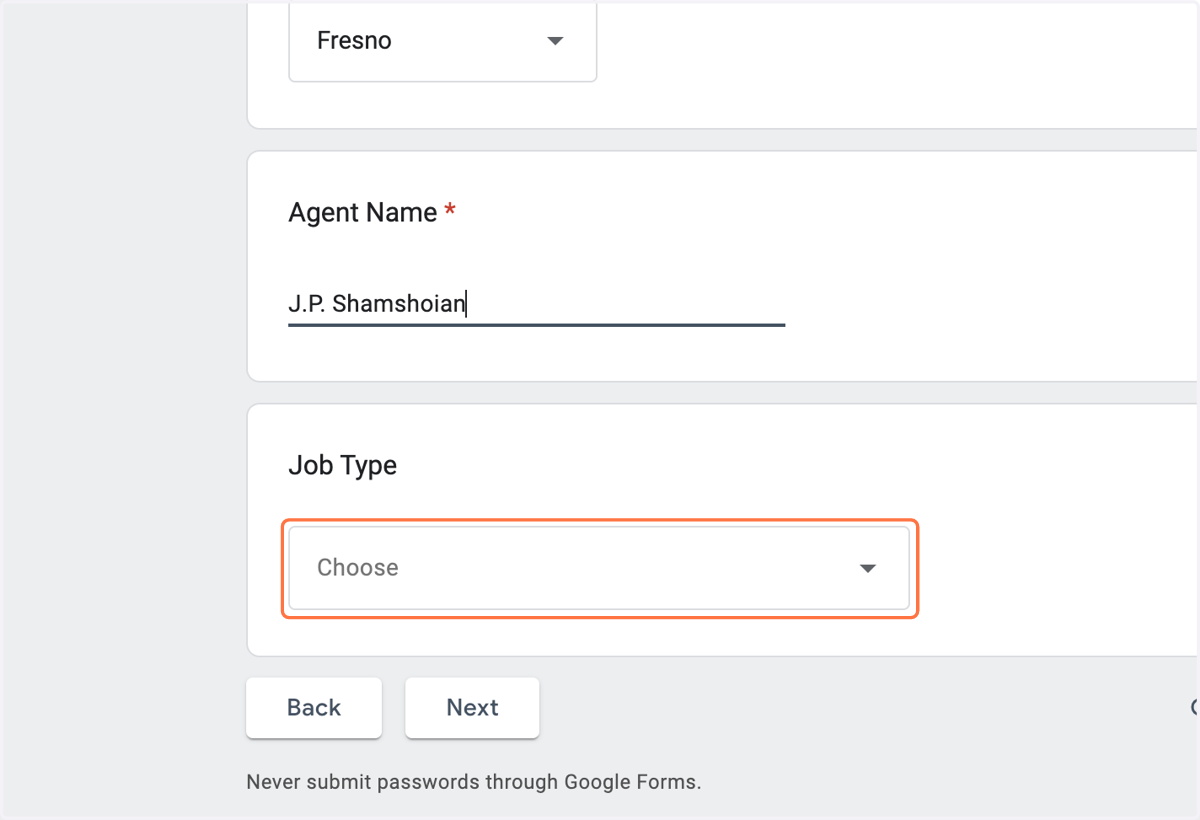Click the Job Type question label
1200x820 pixels.
click(342, 466)
